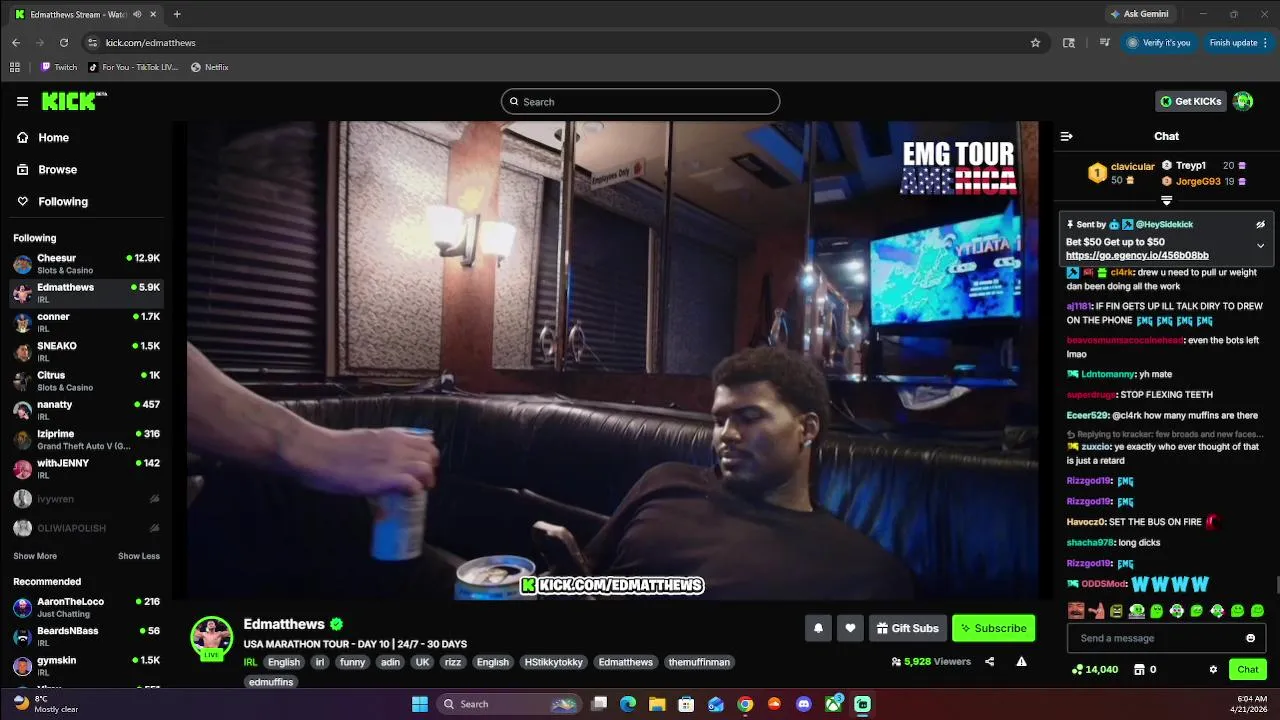1280x720 pixels.
Task: Expand following list with Show More
Action: click(35, 556)
